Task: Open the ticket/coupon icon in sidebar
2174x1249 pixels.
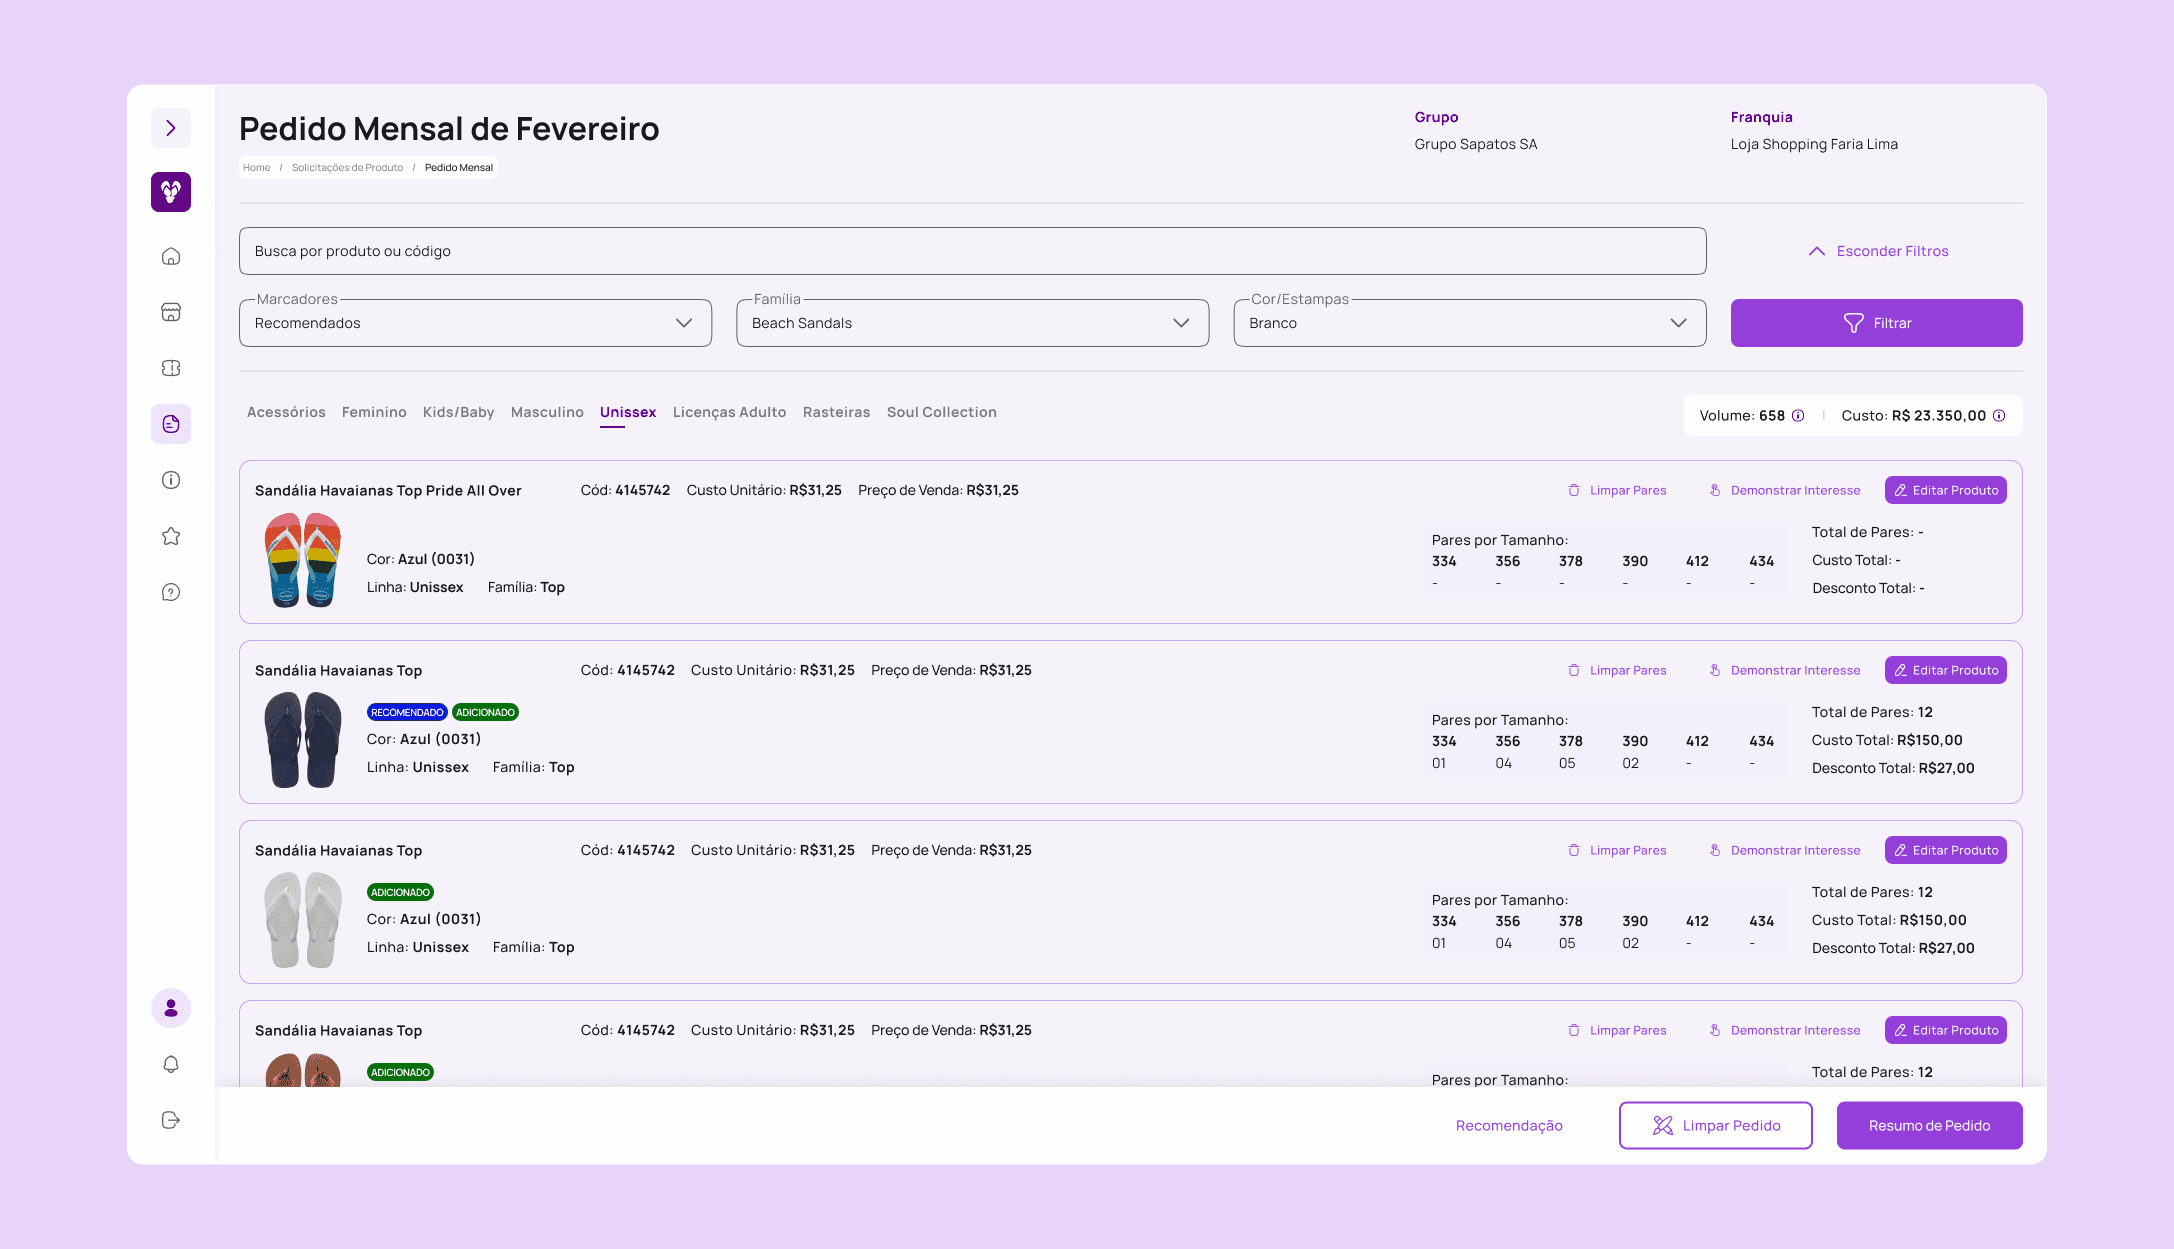Action: pos(171,369)
